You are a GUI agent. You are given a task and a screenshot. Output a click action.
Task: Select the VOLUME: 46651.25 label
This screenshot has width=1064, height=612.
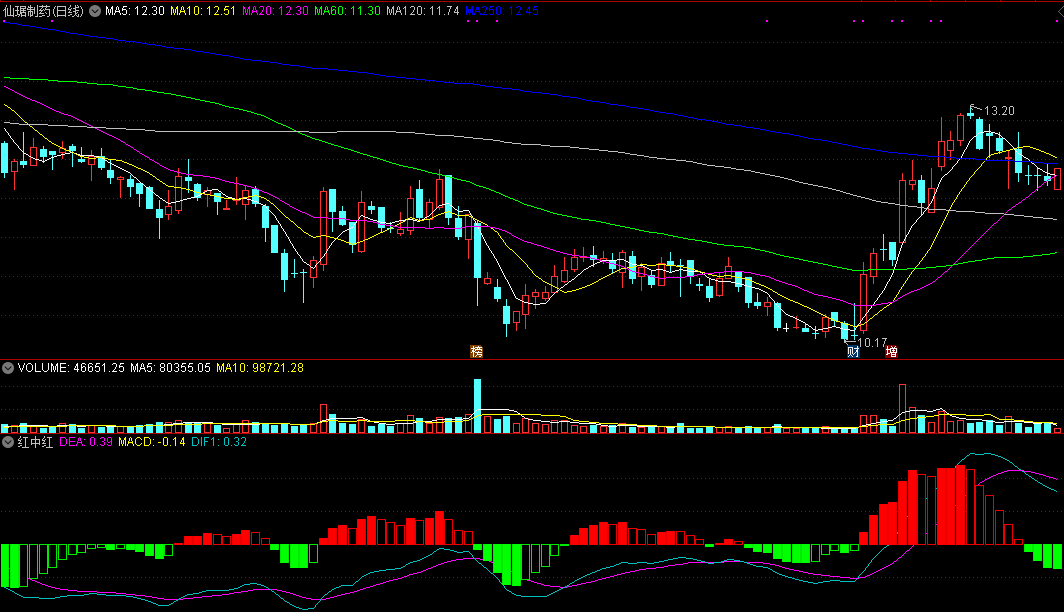(x=71, y=368)
